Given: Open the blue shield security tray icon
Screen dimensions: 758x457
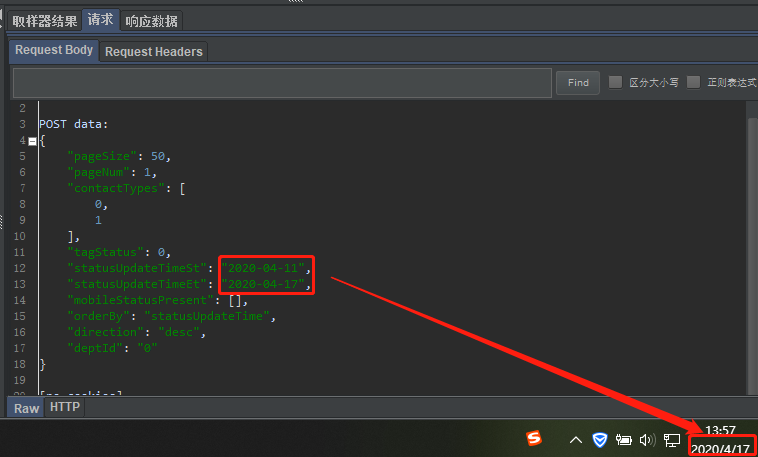Looking at the screenshot, I should (x=600, y=440).
